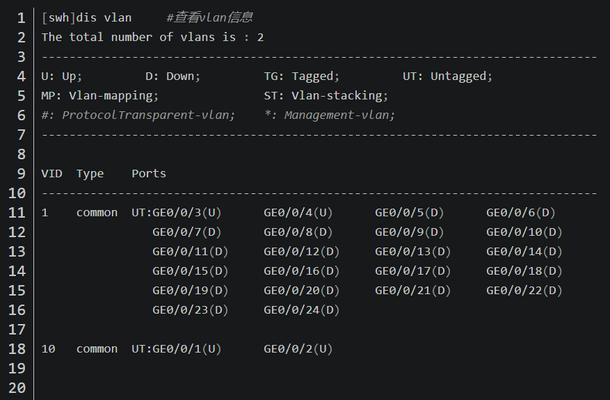Click 'The total number of vlans' line
This screenshot has height=400, width=610.
[152, 37]
